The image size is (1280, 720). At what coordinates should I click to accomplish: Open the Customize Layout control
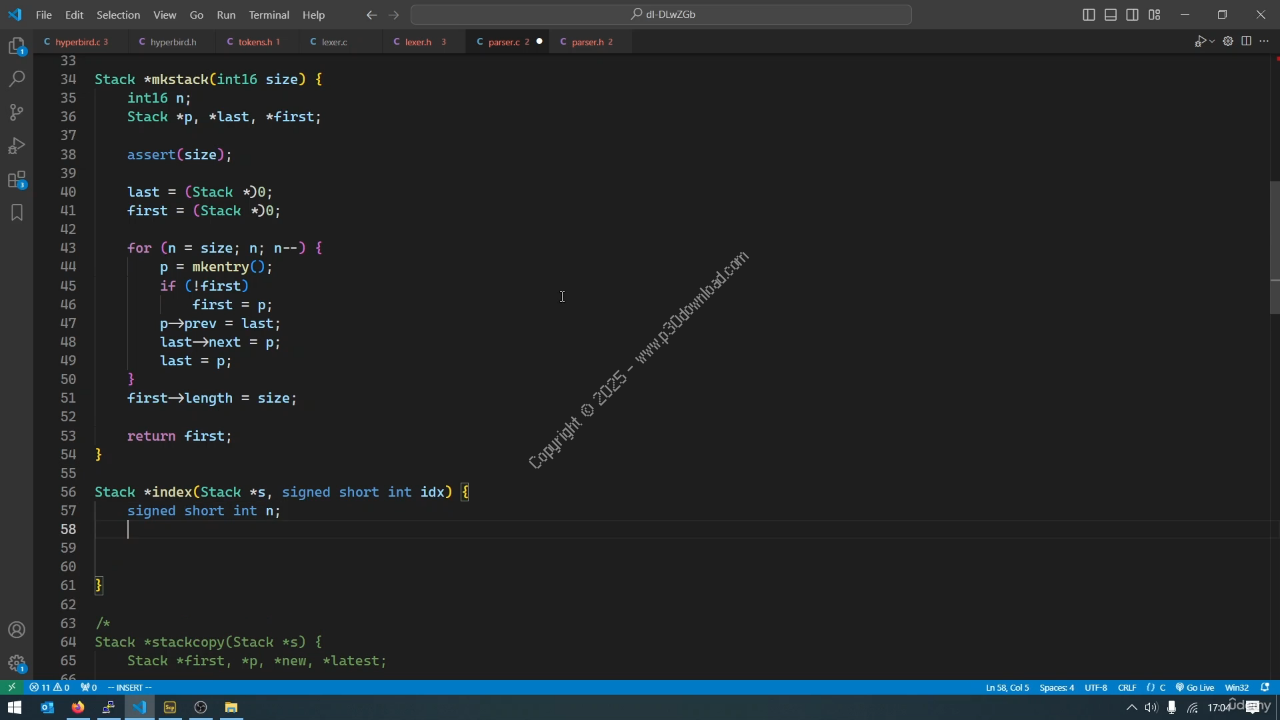click(x=1154, y=15)
